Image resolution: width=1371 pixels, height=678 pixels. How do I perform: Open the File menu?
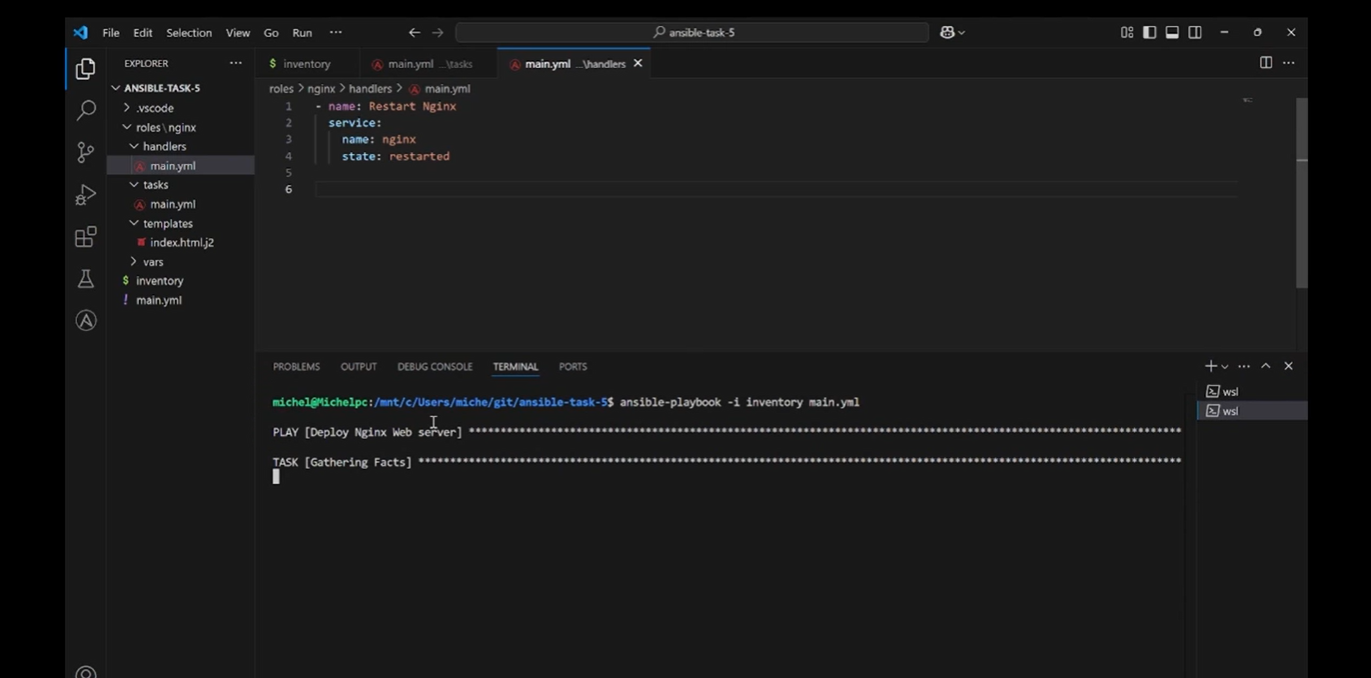click(111, 33)
